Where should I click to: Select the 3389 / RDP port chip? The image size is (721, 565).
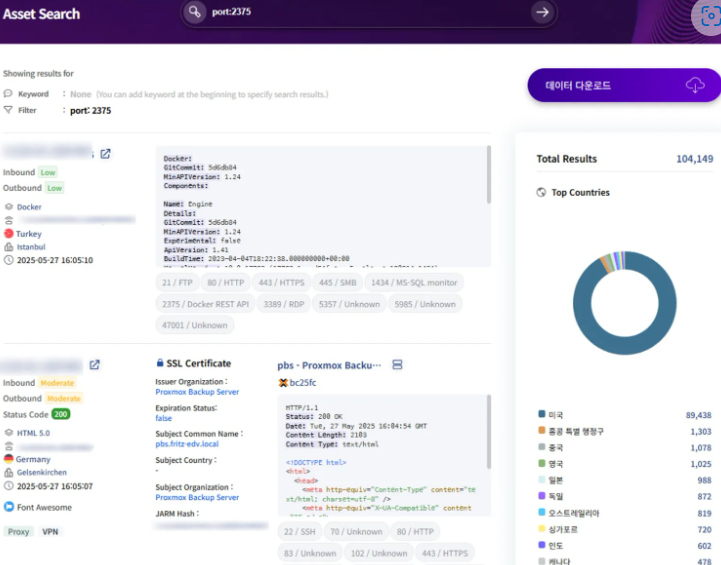[284, 304]
